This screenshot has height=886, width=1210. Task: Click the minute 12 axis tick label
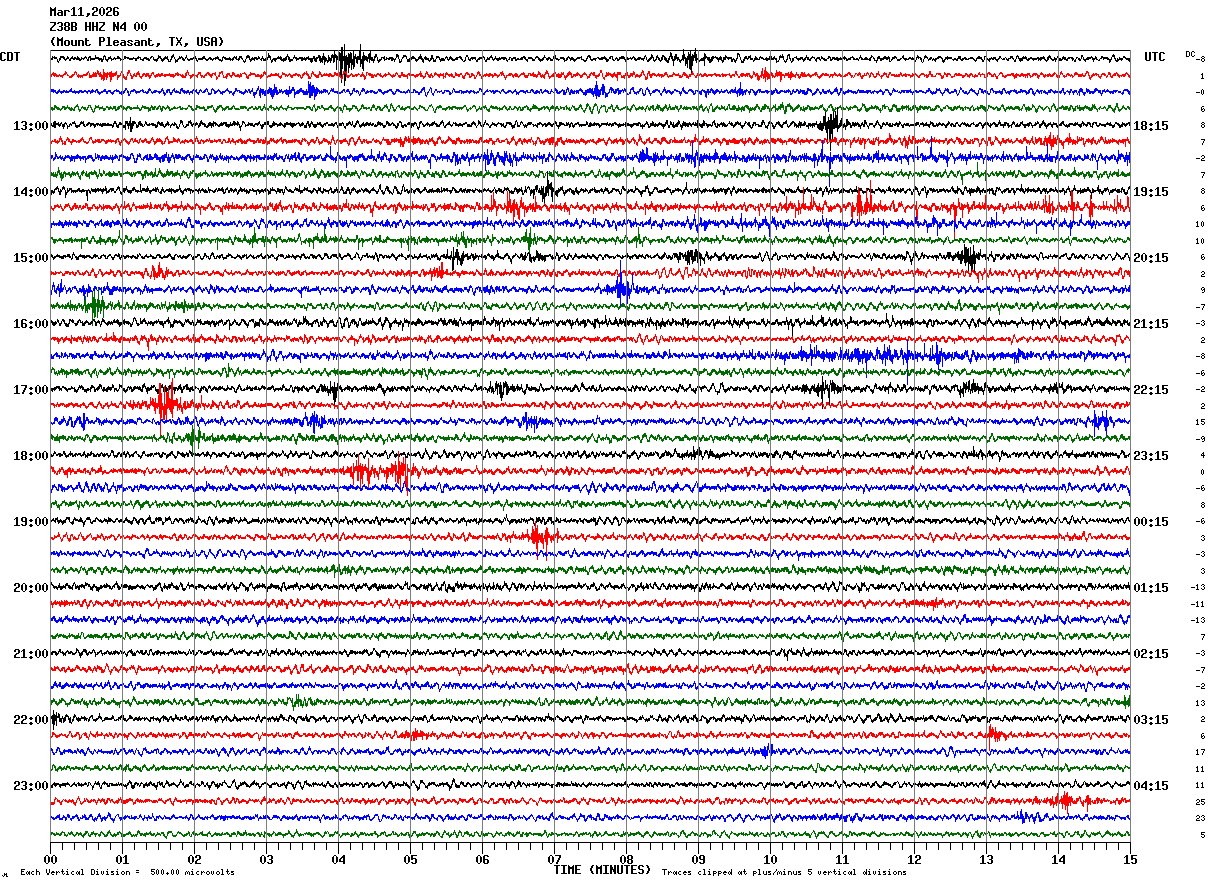(914, 859)
